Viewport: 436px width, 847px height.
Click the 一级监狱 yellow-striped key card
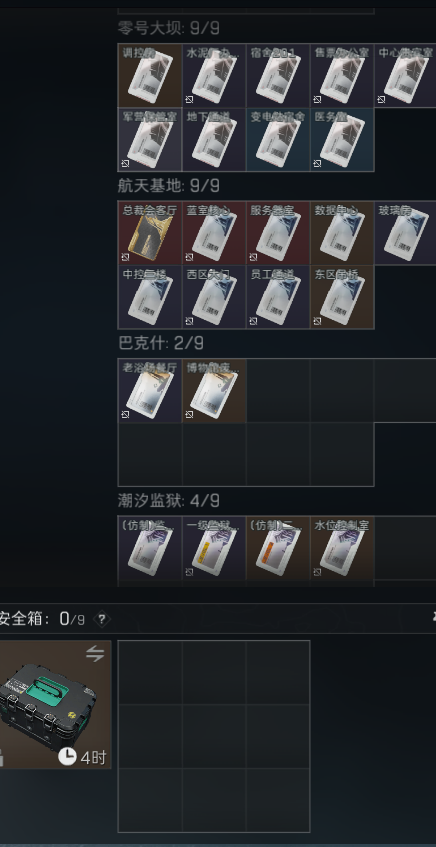click(214, 548)
